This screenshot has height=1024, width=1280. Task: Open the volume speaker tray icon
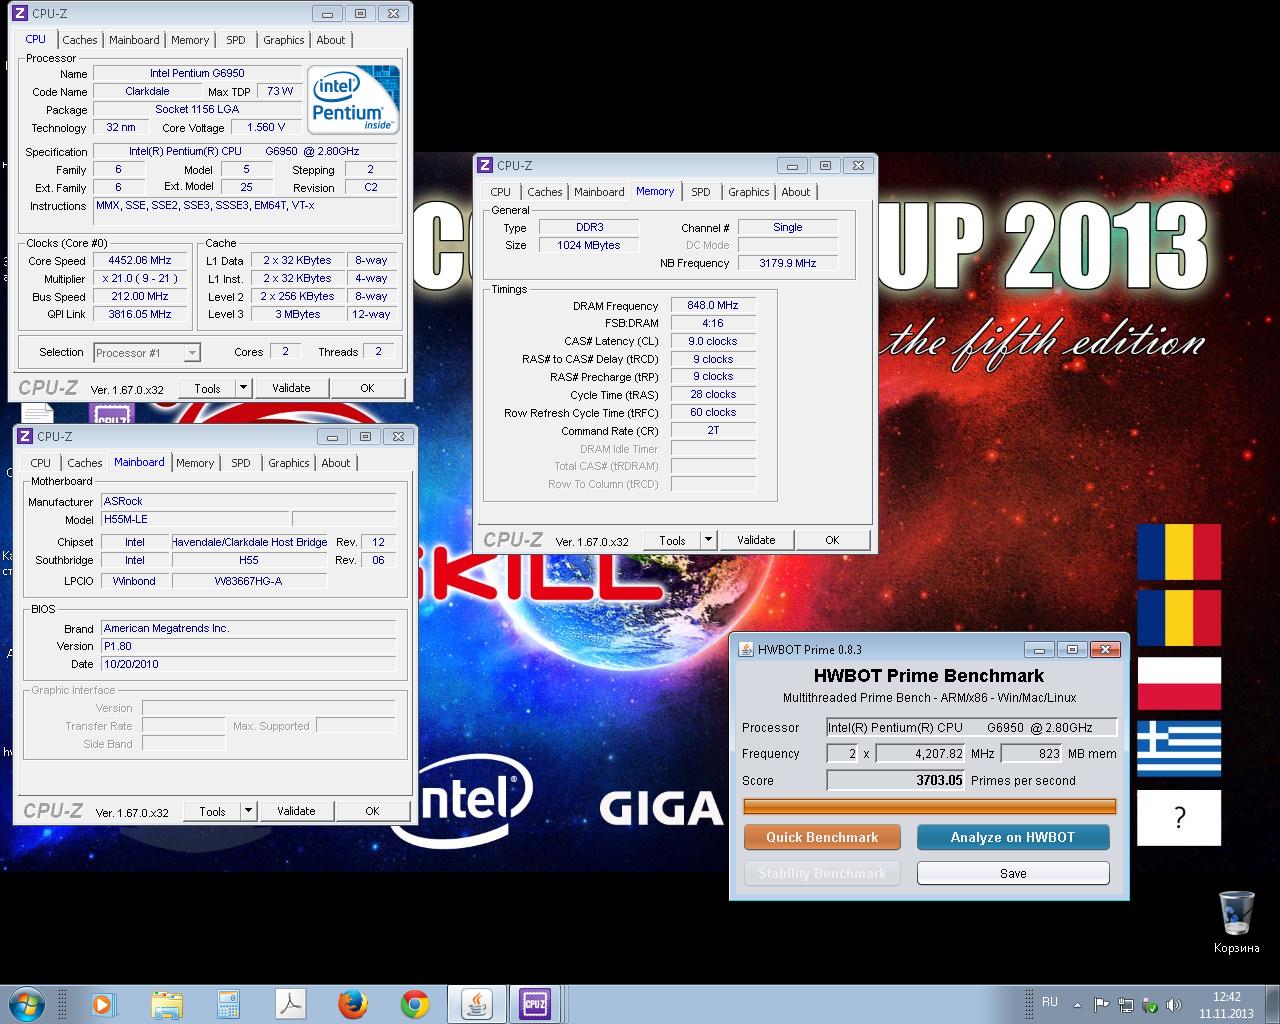click(x=1174, y=1005)
